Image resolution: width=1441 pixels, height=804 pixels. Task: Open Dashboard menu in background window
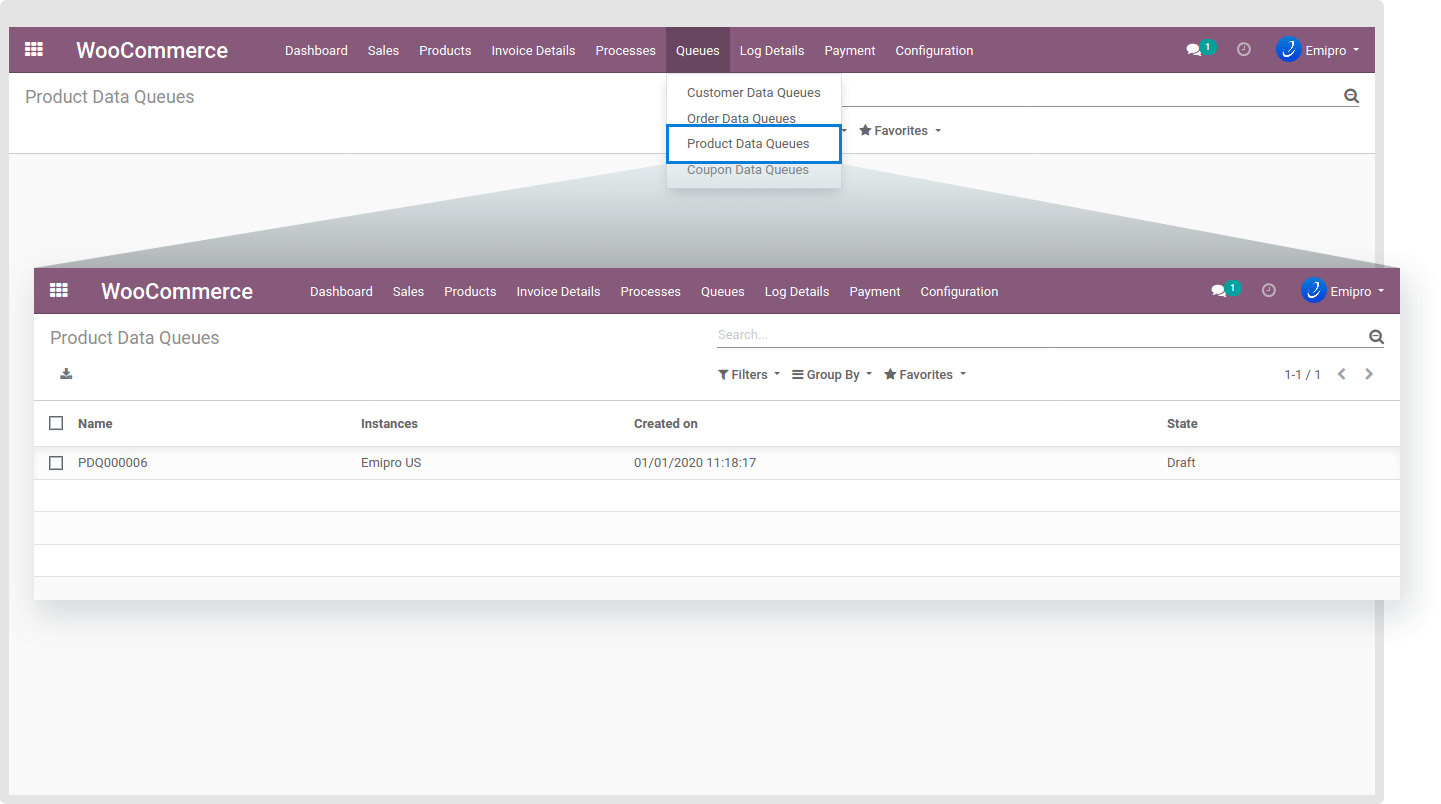(316, 51)
